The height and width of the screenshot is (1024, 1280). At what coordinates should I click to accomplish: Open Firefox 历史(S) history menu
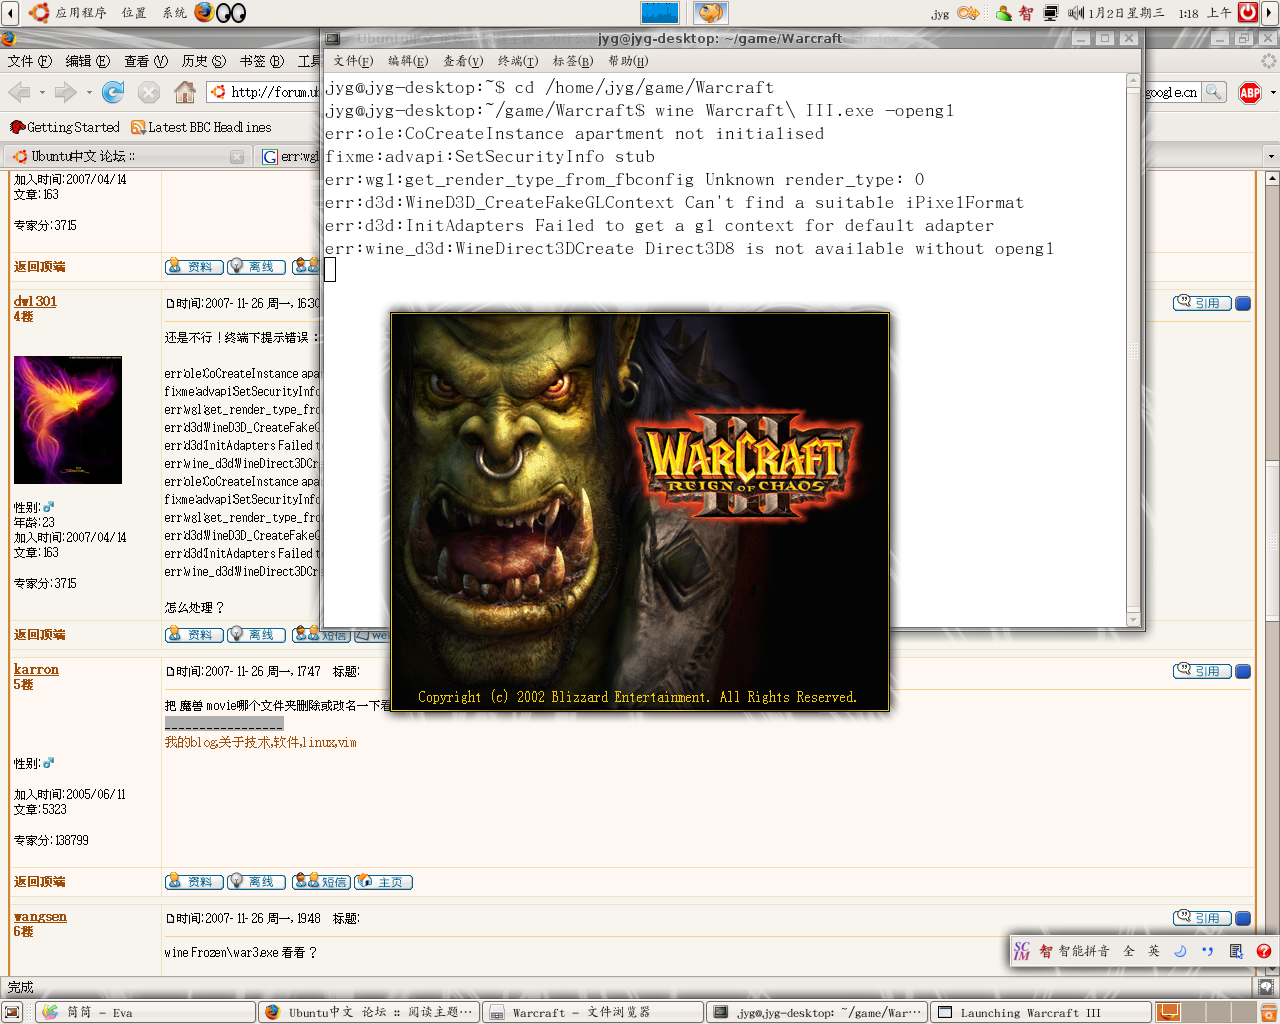tap(204, 61)
